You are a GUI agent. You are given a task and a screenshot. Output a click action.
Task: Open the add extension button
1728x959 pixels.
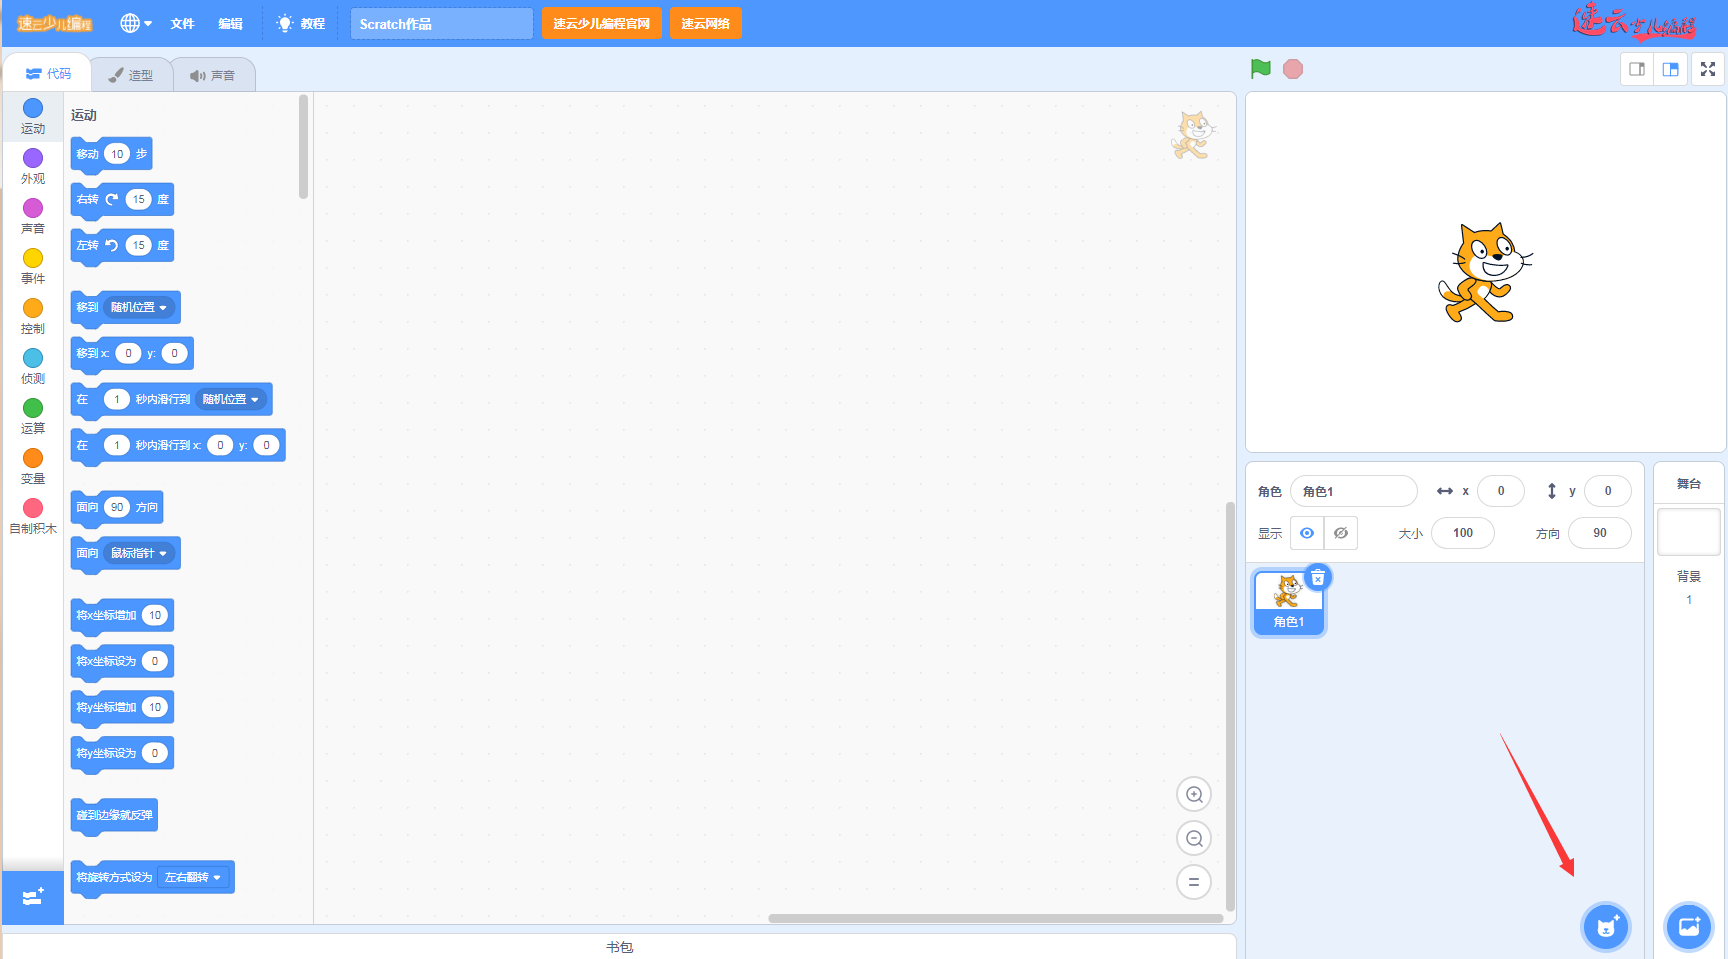pos(33,897)
